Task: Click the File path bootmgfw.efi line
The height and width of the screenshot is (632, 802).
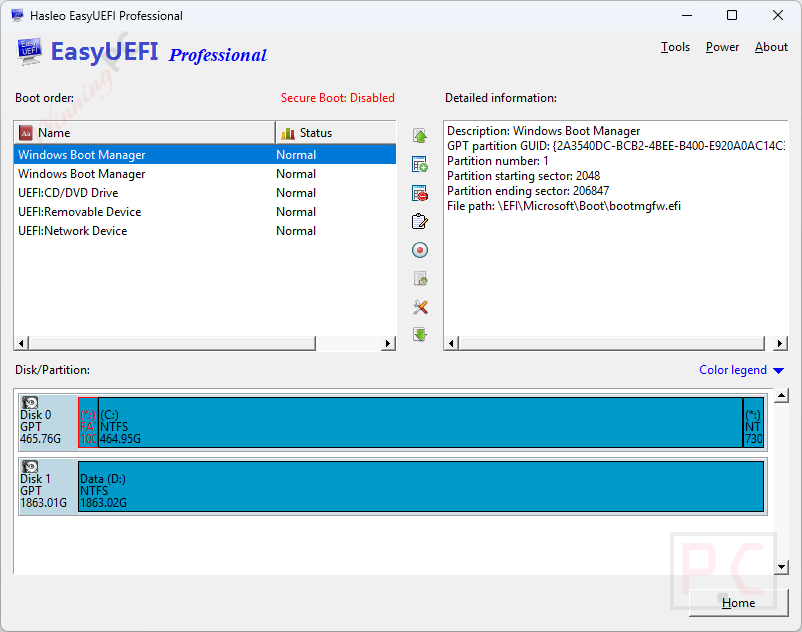Action: click(x=564, y=206)
